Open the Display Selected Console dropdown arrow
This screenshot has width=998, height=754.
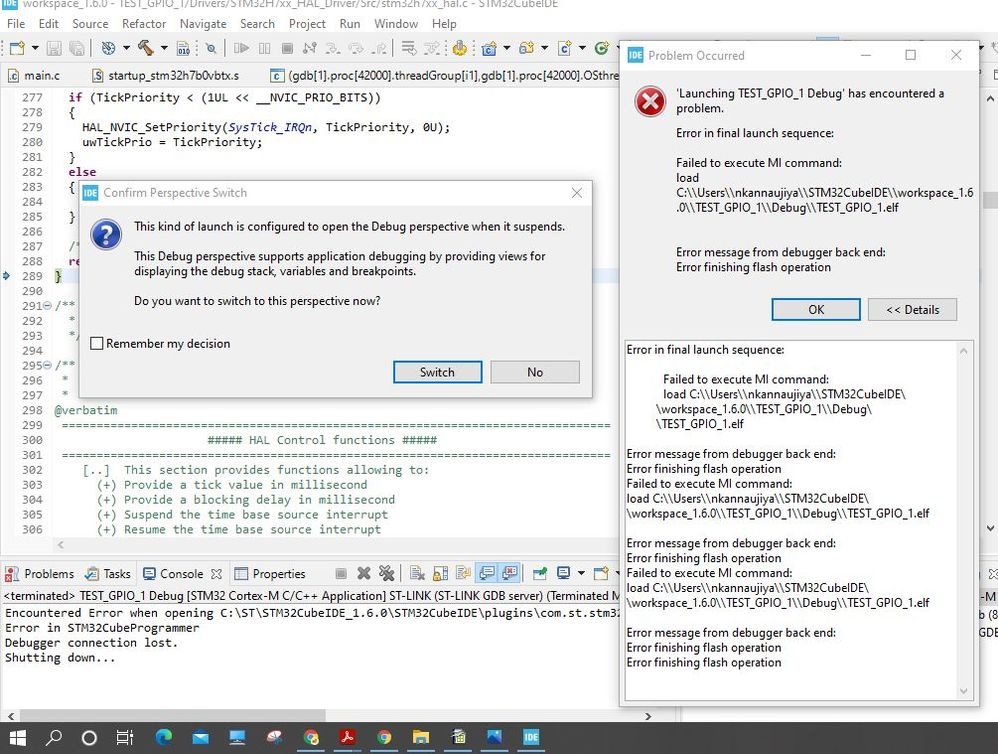pyautogui.click(x=580, y=573)
